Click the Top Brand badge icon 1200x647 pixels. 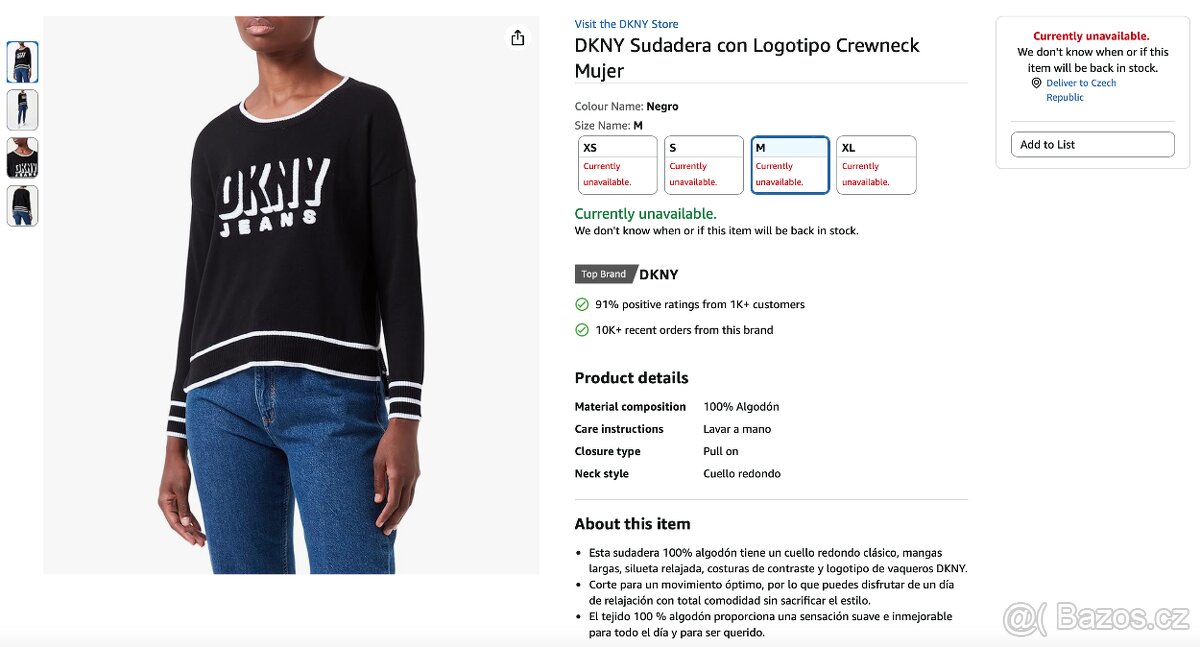602,273
